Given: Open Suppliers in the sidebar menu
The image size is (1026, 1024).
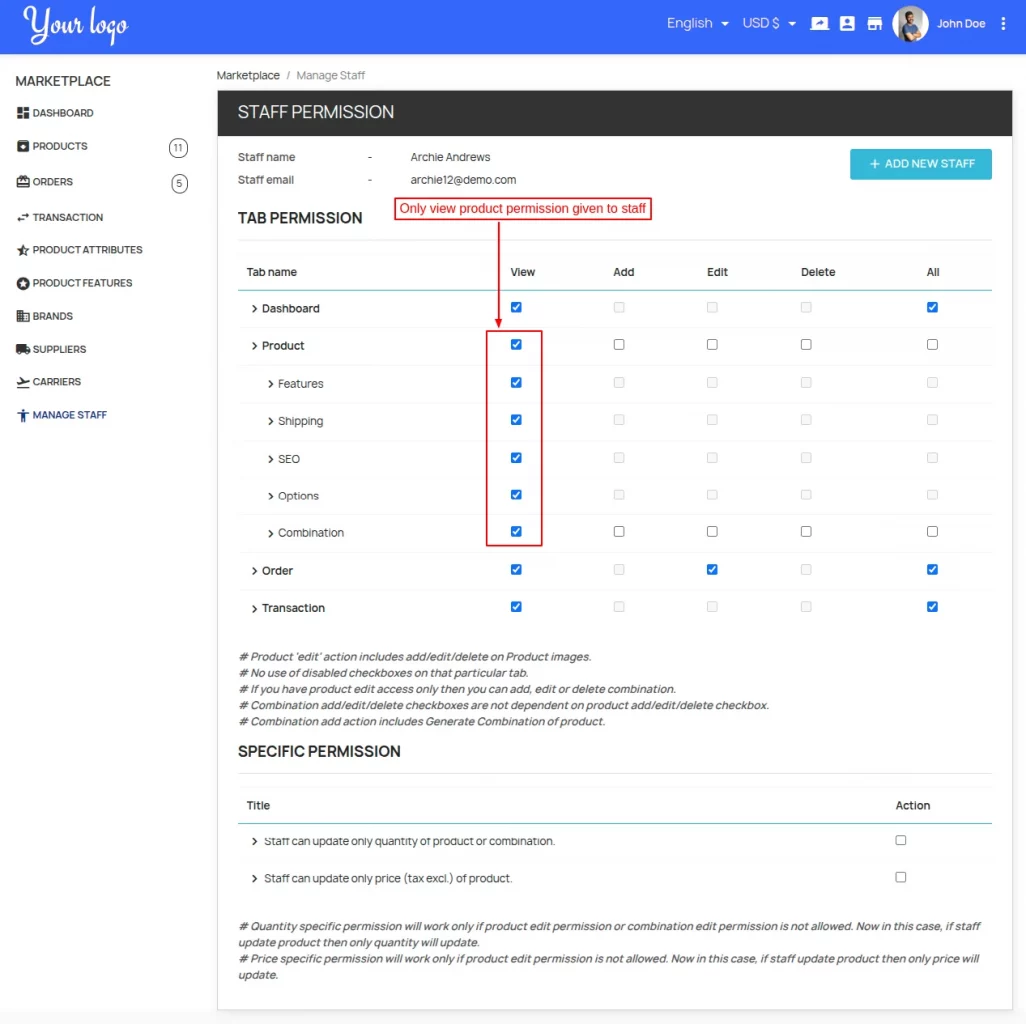Looking at the screenshot, I should point(59,349).
